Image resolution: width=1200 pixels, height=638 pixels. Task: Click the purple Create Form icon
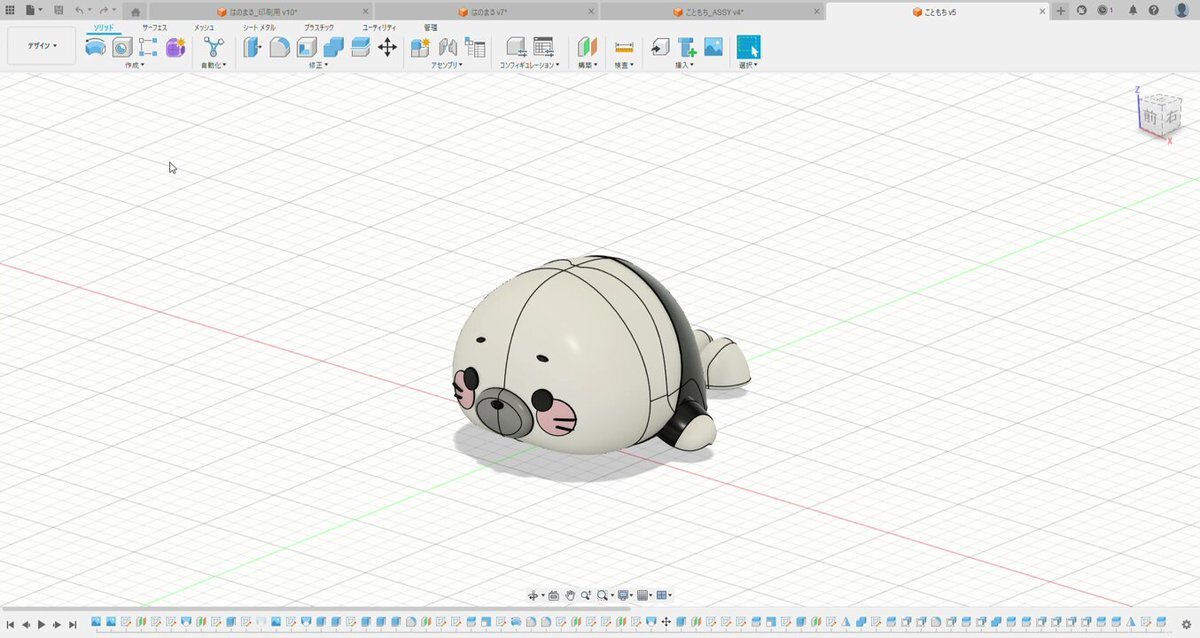point(176,47)
